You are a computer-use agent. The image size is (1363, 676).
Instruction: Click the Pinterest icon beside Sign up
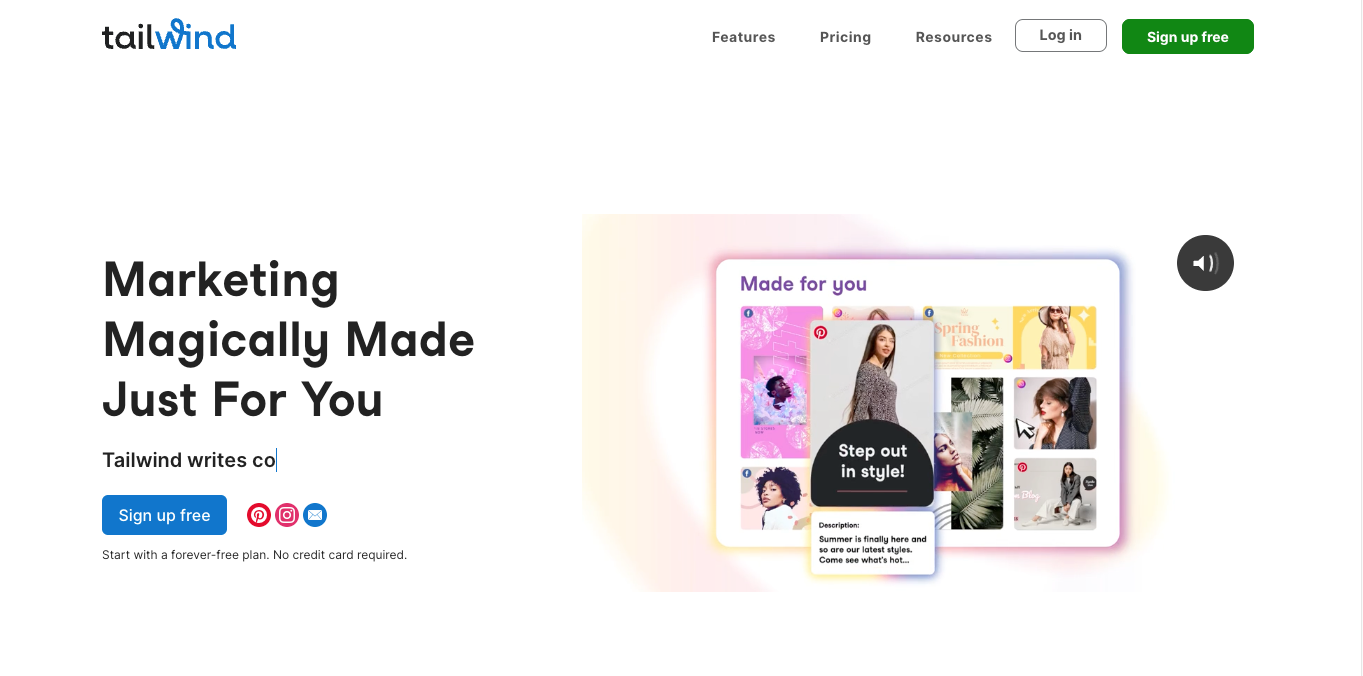pyautogui.click(x=259, y=515)
